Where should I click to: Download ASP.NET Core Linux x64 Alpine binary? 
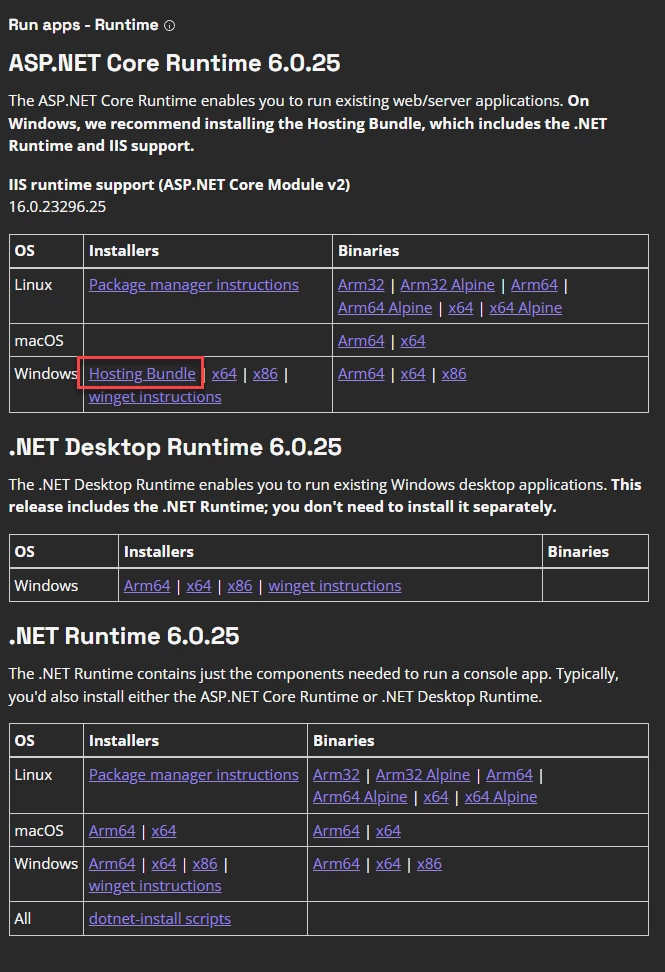pyautogui.click(x=526, y=307)
